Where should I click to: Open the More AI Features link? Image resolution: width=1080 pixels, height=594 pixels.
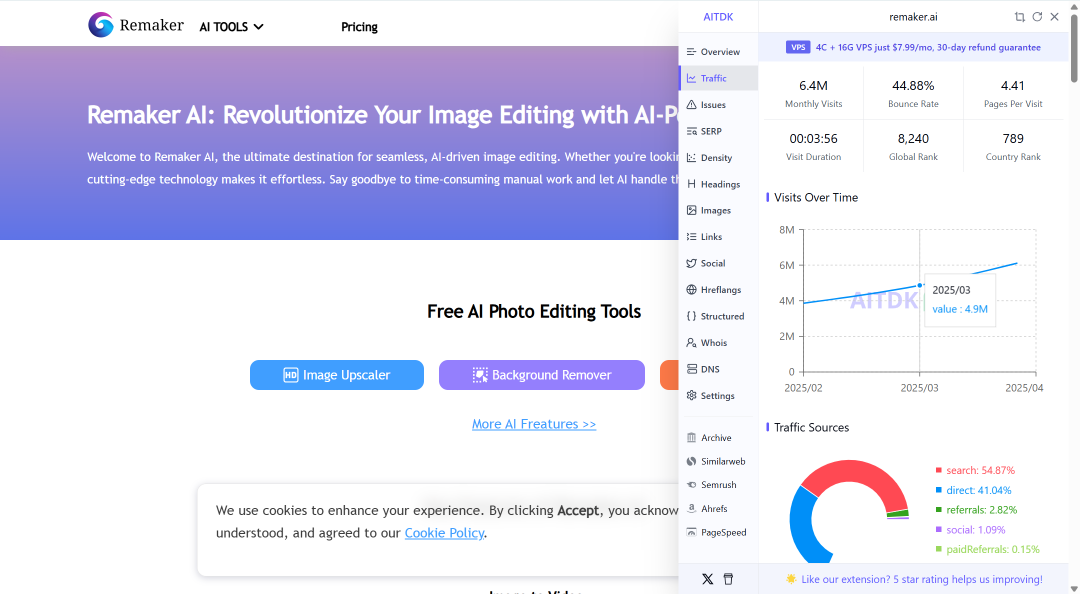(x=534, y=424)
